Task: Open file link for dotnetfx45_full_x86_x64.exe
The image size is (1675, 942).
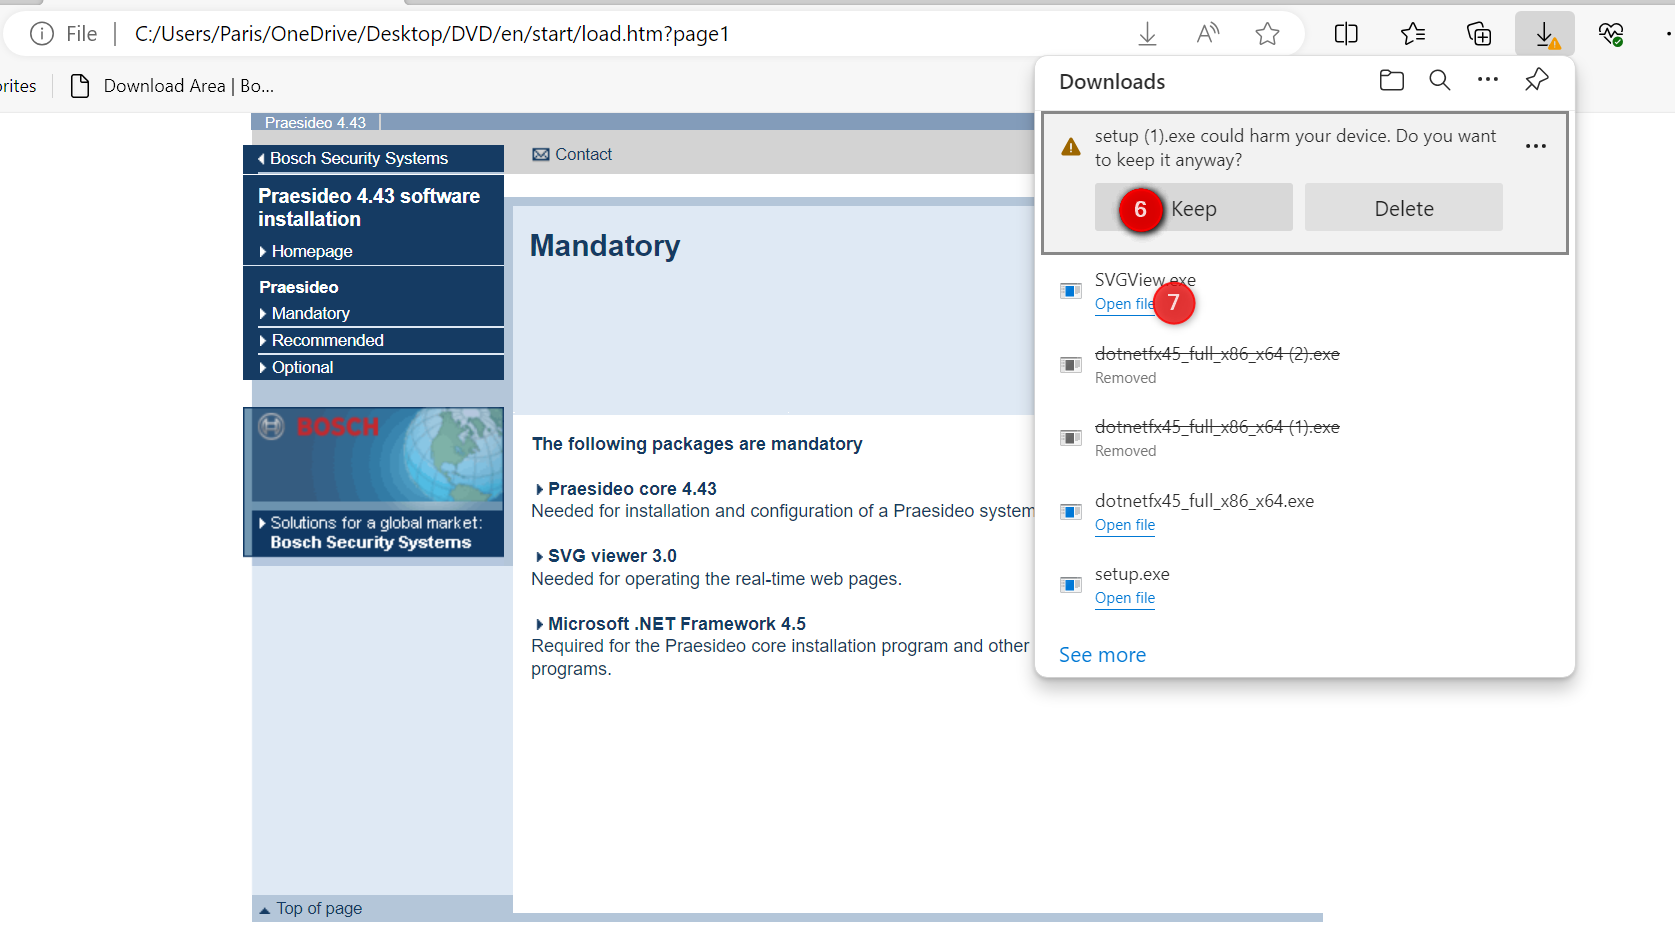Action: point(1124,525)
